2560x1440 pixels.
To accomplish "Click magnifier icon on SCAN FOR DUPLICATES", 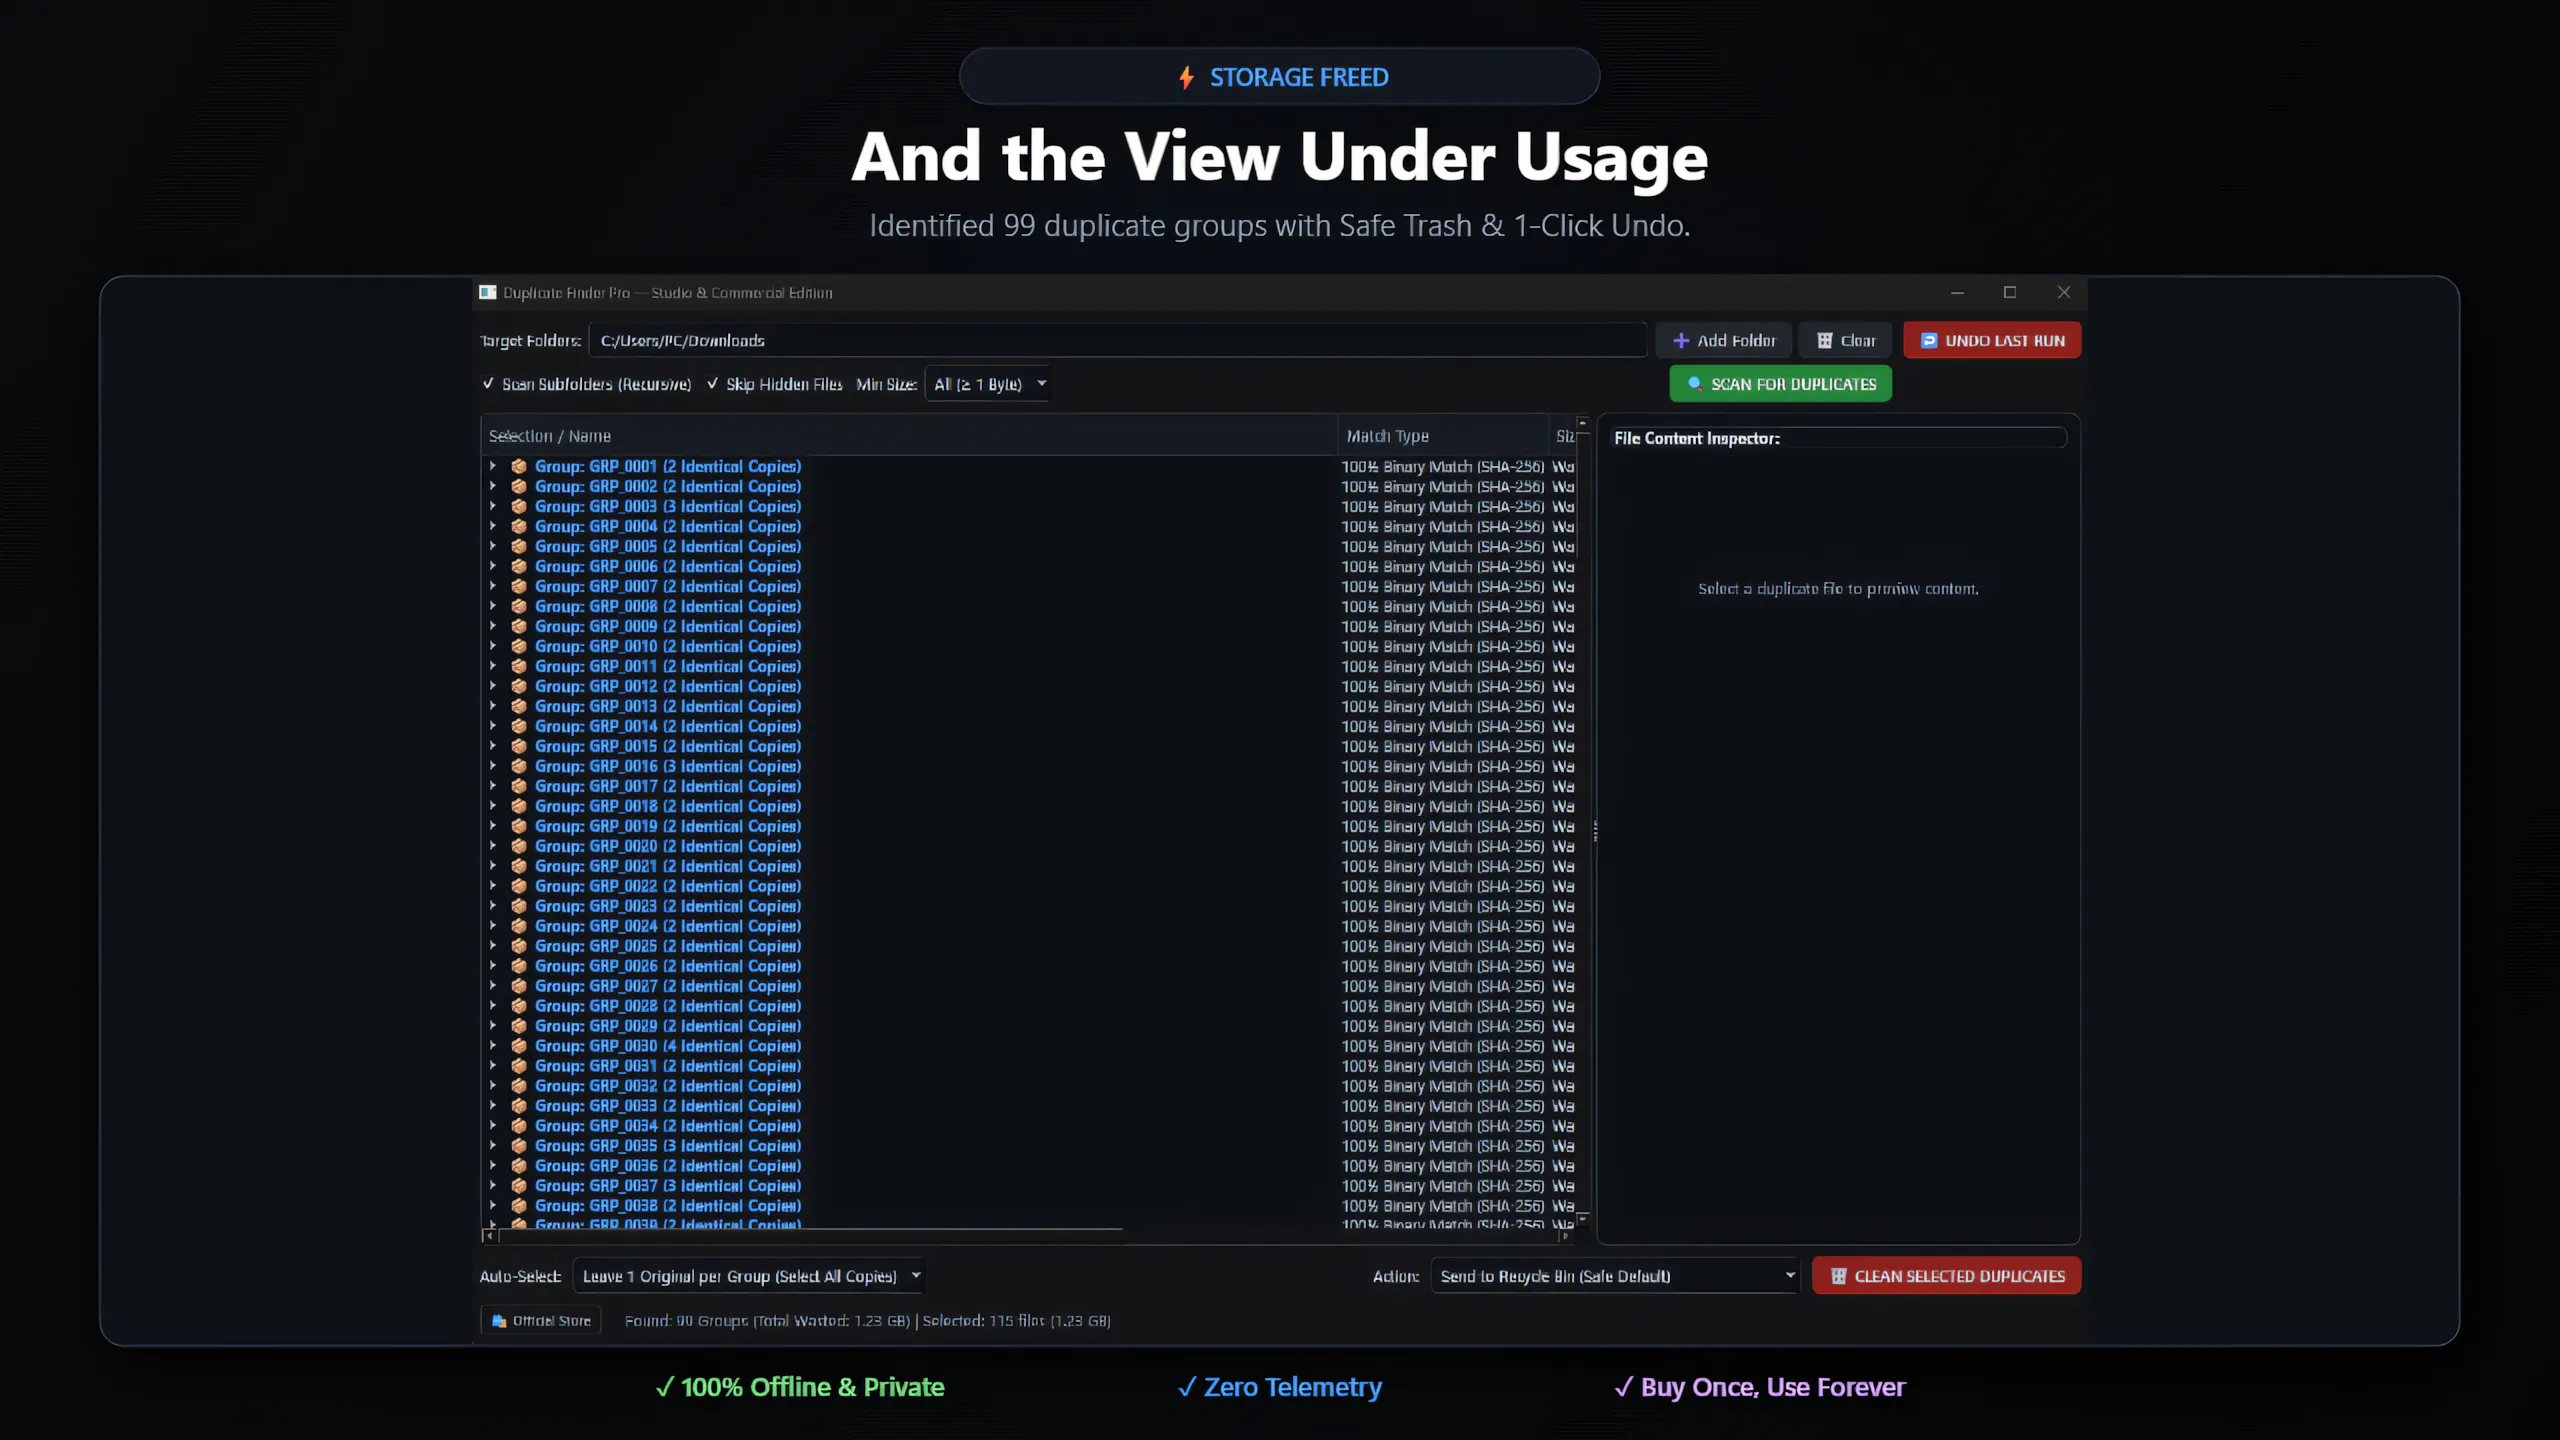I will [x=1695, y=384].
